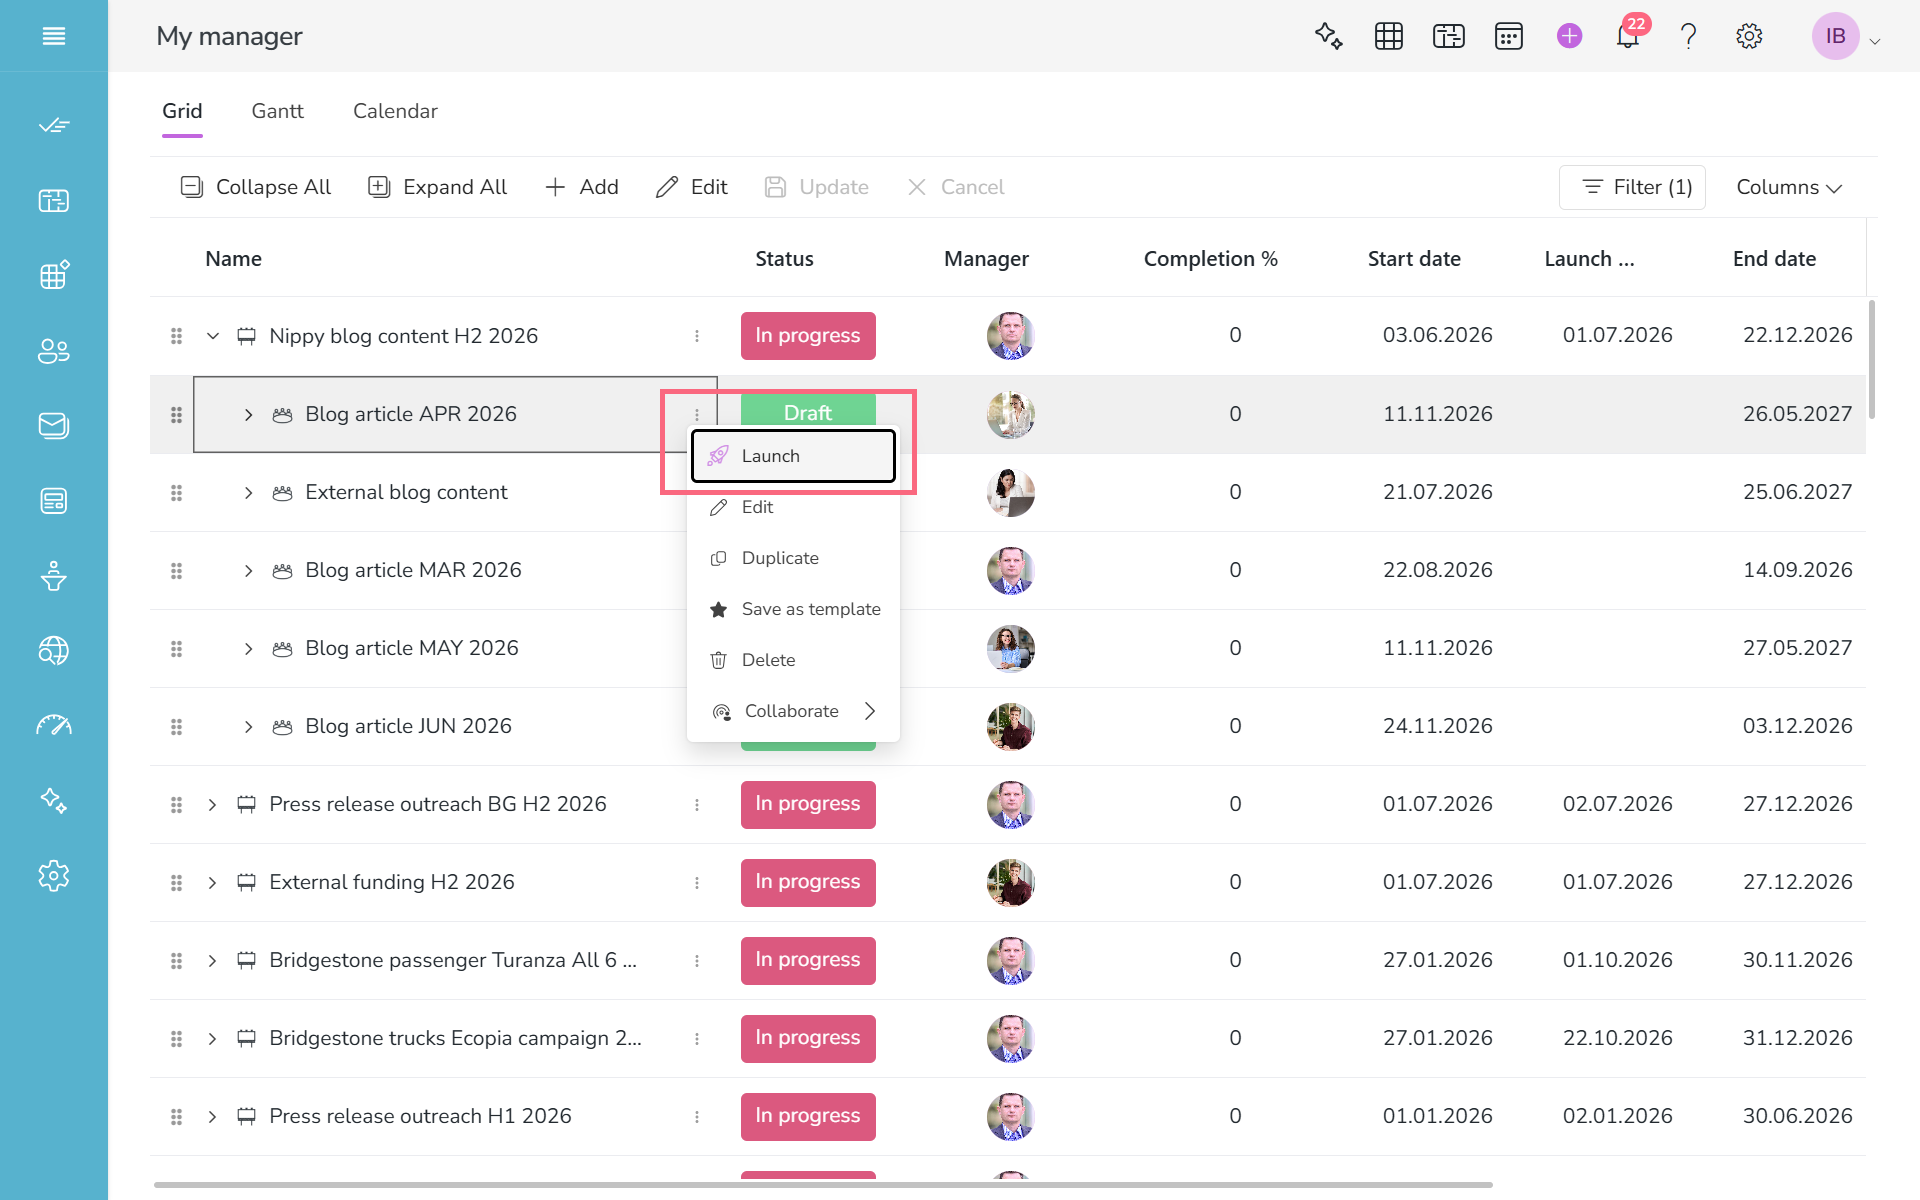The height and width of the screenshot is (1200, 1920).
Task: Open the AI sparkle icon in top bar
Action: pyautogui.click(x=1328, y=36)
